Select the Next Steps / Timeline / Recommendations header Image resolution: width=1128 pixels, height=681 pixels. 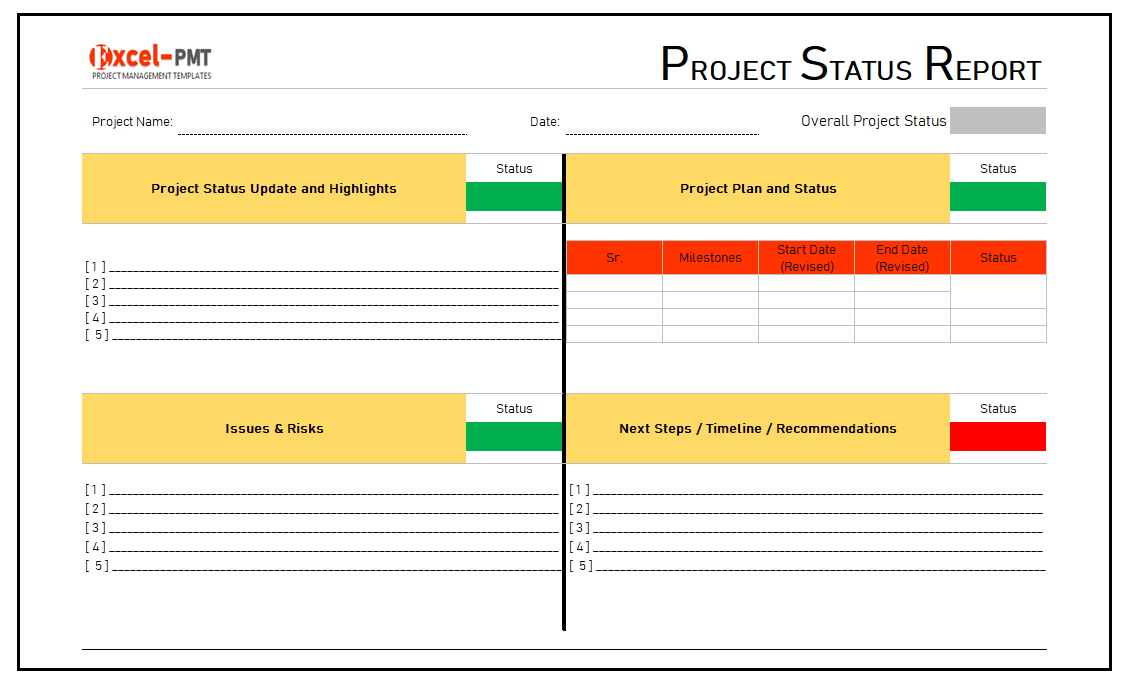tap(757, 429)
